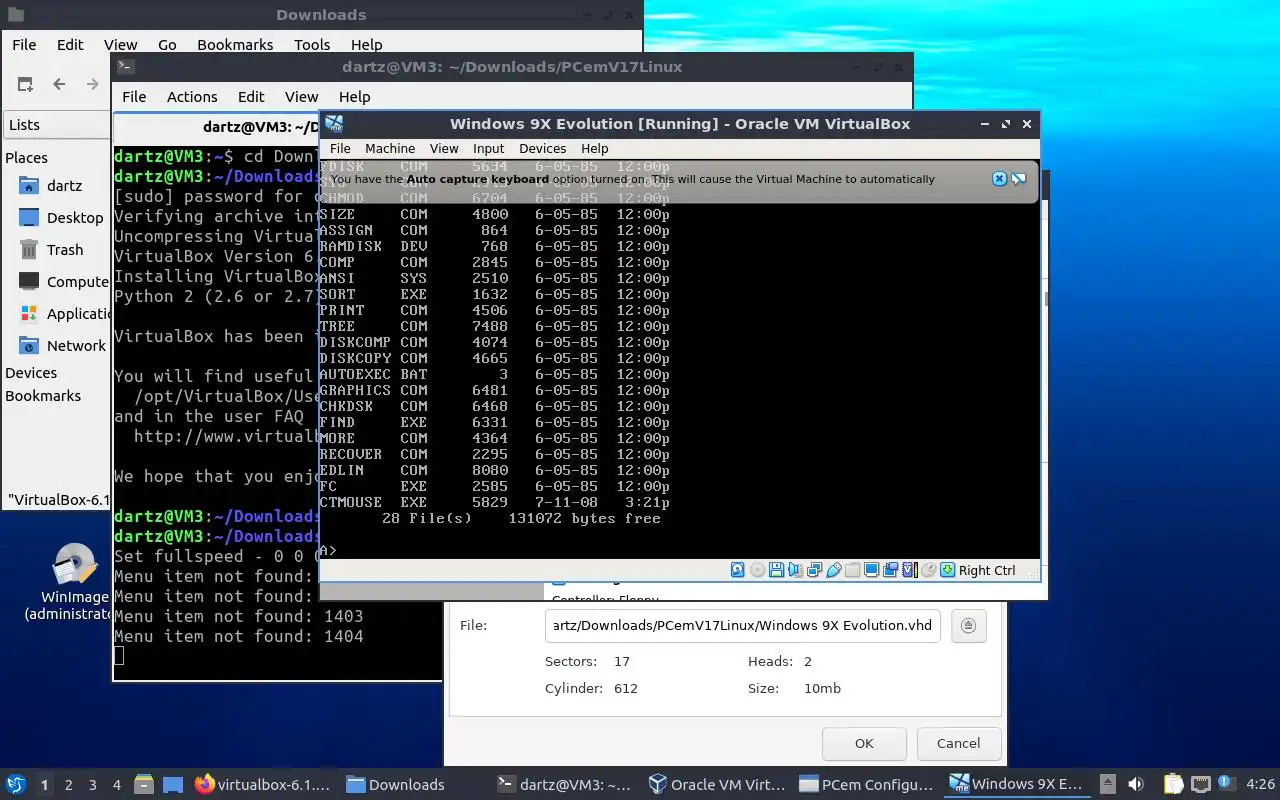Screen dimensions: 1280x800
Task: Click the network adapter icon in VirtualBox status bar
Action: (814, 570)
